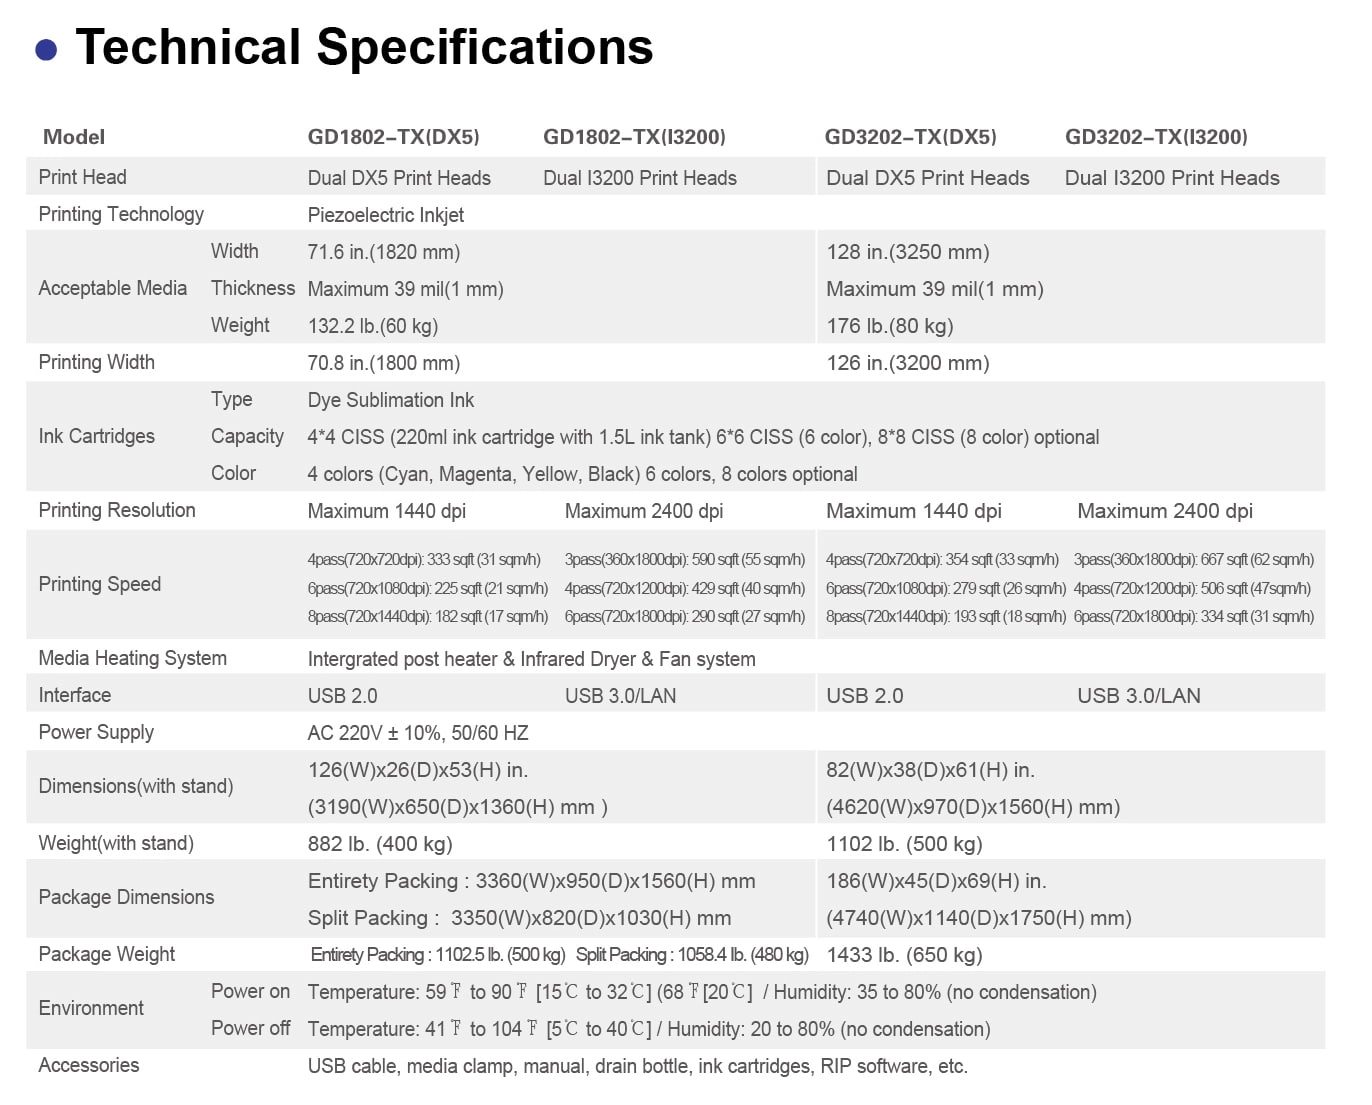Click the Accessories row label
The height and width of the screenshot is (1105, 1372).
pos(89,1065)
